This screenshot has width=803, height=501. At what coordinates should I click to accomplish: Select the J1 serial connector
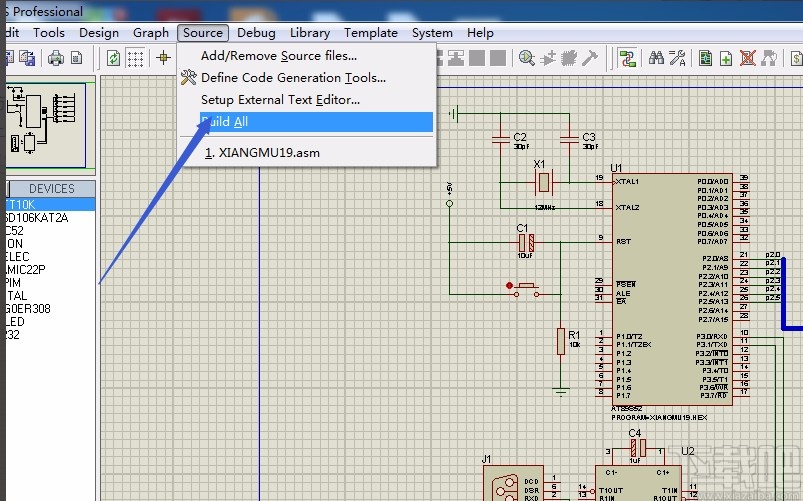[513, 483]
